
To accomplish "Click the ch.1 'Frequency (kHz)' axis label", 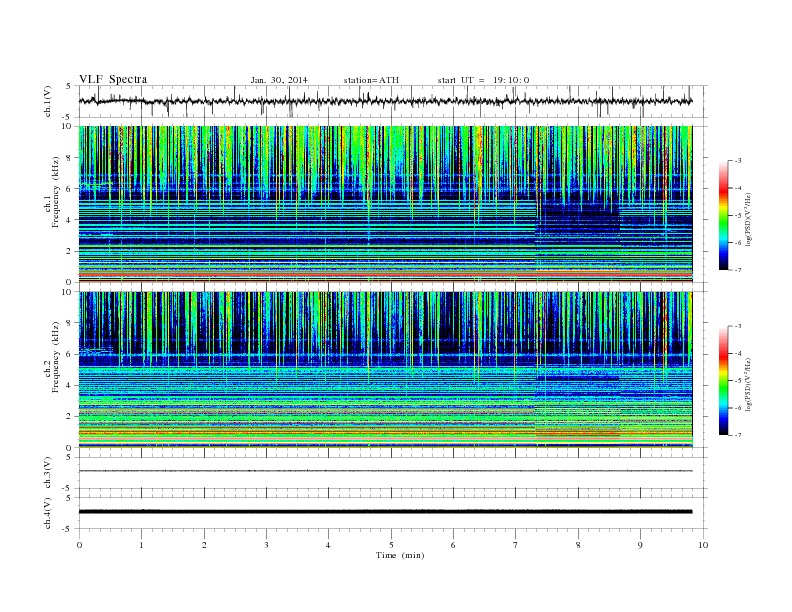I will [x=56, y=192].
